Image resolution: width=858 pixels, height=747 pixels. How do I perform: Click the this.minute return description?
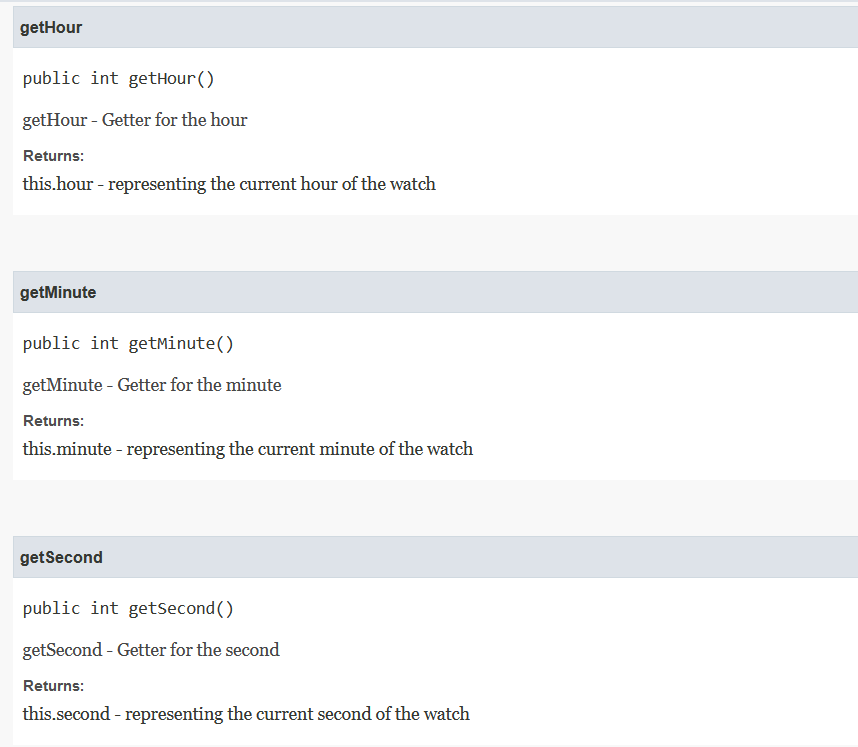click(247, 449)
